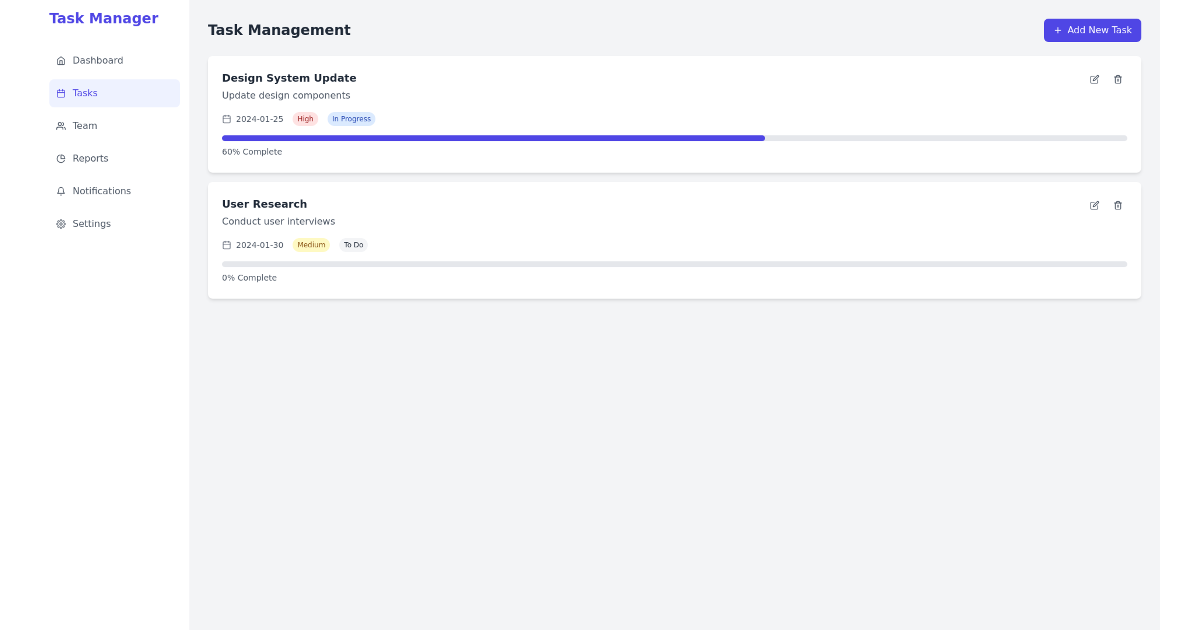Click the calendar icon beside Tasks
Image resolution: width=1200 pixels, height=630 pixels.
61,92
